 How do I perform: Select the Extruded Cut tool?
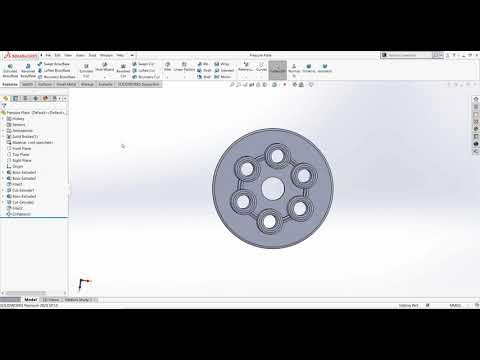(86, 71)
